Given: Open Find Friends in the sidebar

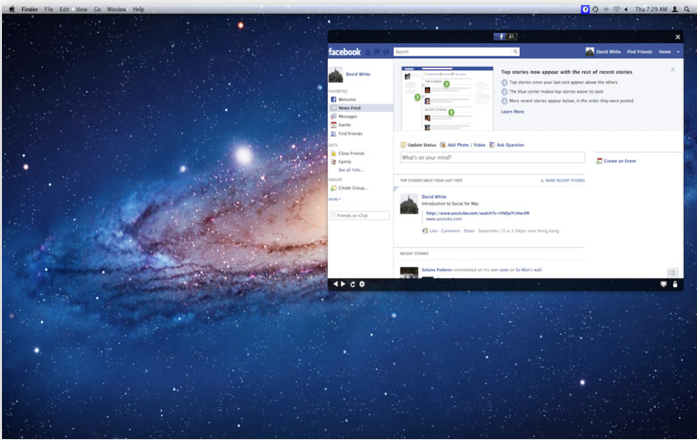Looking at the screenshot, I should pyautogui.click(x=350, y=134).
